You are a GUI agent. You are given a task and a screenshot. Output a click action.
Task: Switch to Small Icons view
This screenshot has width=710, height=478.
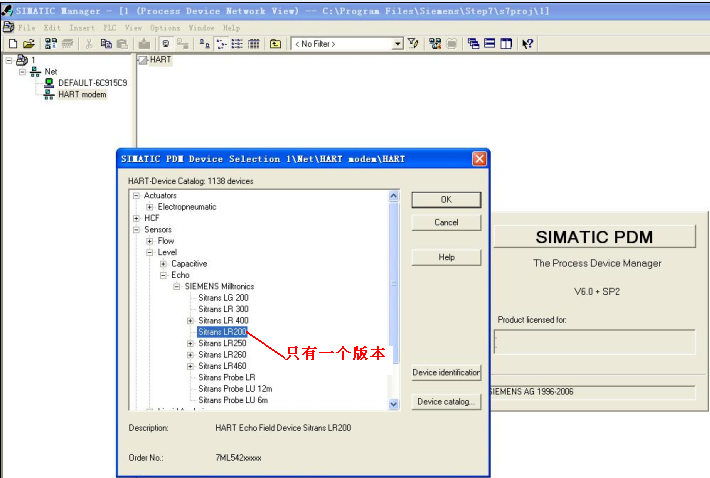[221, 43]
